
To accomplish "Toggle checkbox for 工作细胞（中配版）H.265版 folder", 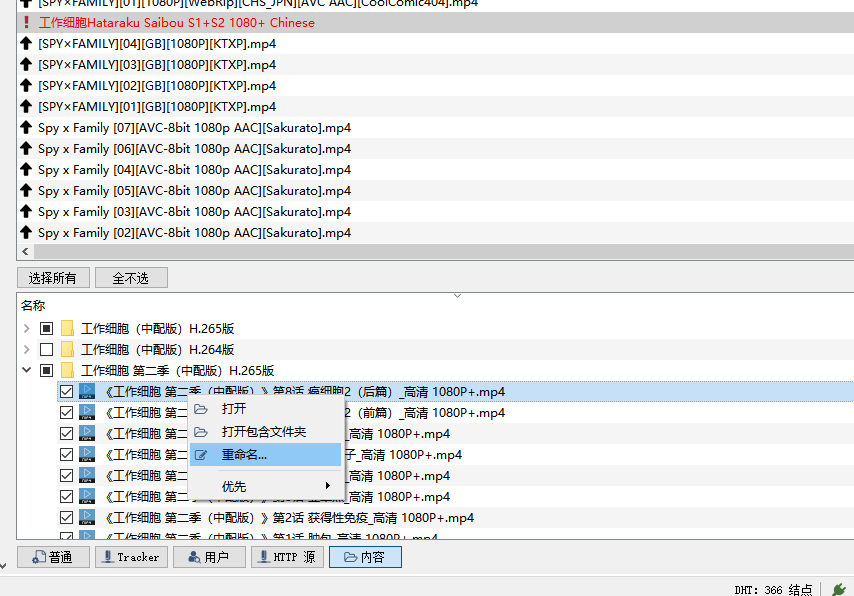I will click(46, 329).
